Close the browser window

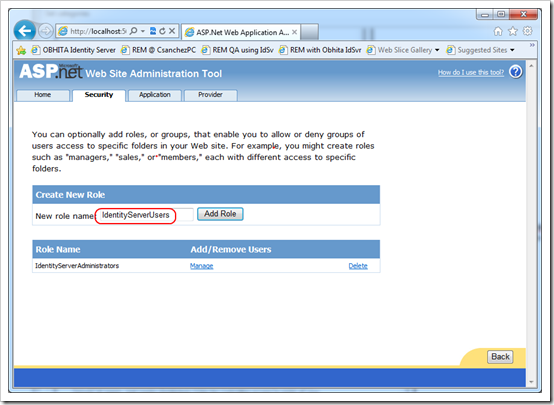pyautogui.click(x=523, y=14)
